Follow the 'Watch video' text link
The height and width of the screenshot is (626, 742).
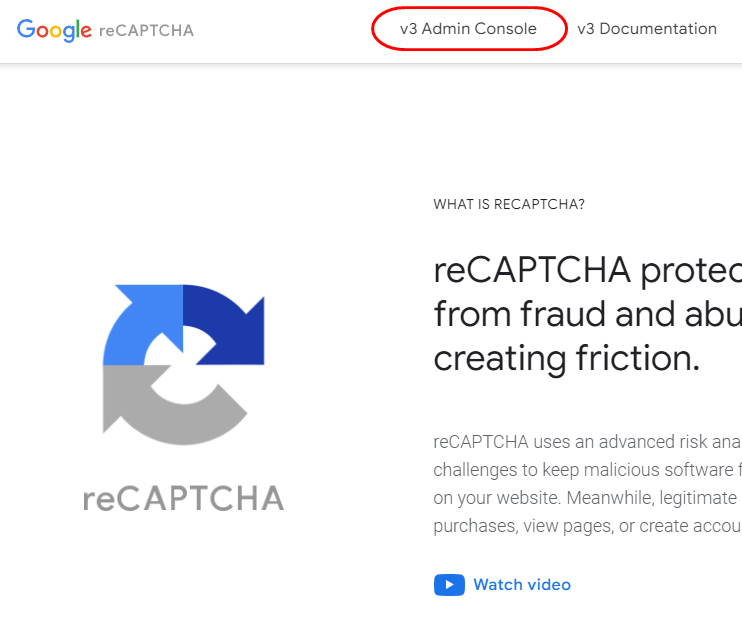pos(521,584)
